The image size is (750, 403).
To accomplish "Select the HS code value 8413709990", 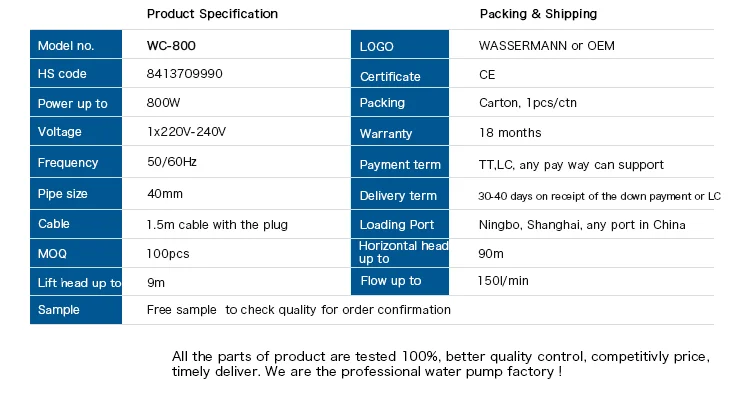I will point(185,74).
